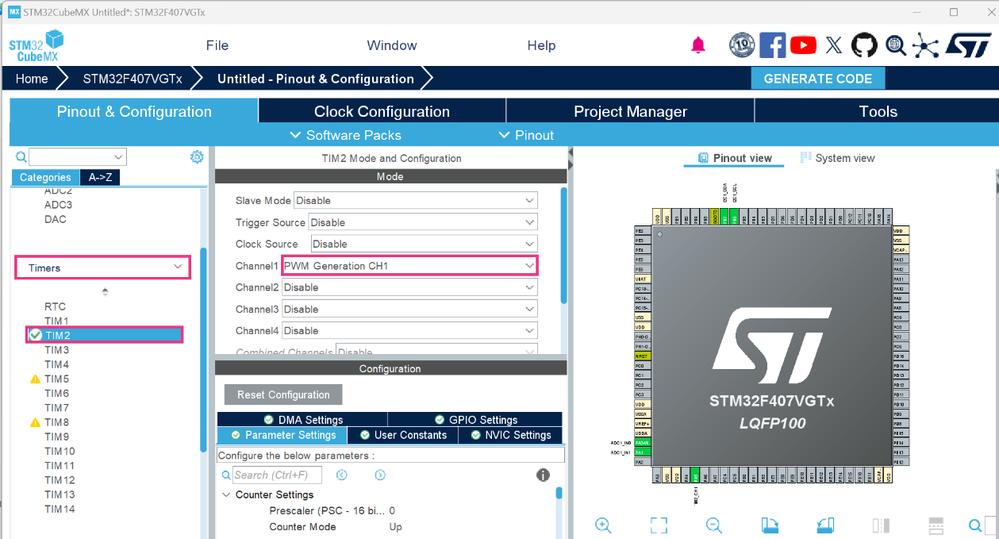The height and width of the screenshot is (539, 999).
Task: Click the parameter Search (Ctrl+F) field
Action: tap(277, 475)
